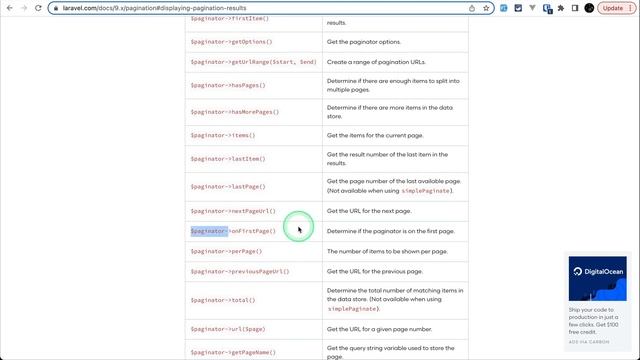Click the $paginator->lastItem() code
The width and height of the screenshot is (640, 360).
(228, 159)
